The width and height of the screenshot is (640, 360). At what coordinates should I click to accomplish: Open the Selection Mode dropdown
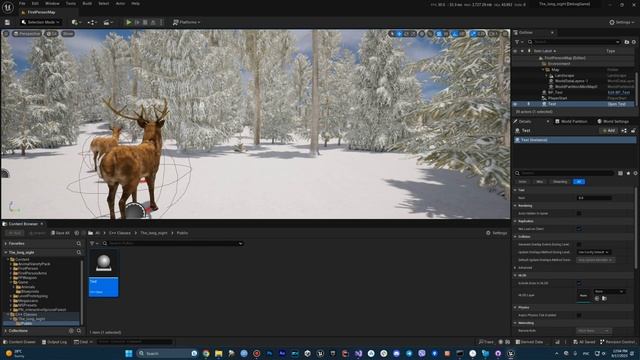pyautogui.click(x=40, y=22)
